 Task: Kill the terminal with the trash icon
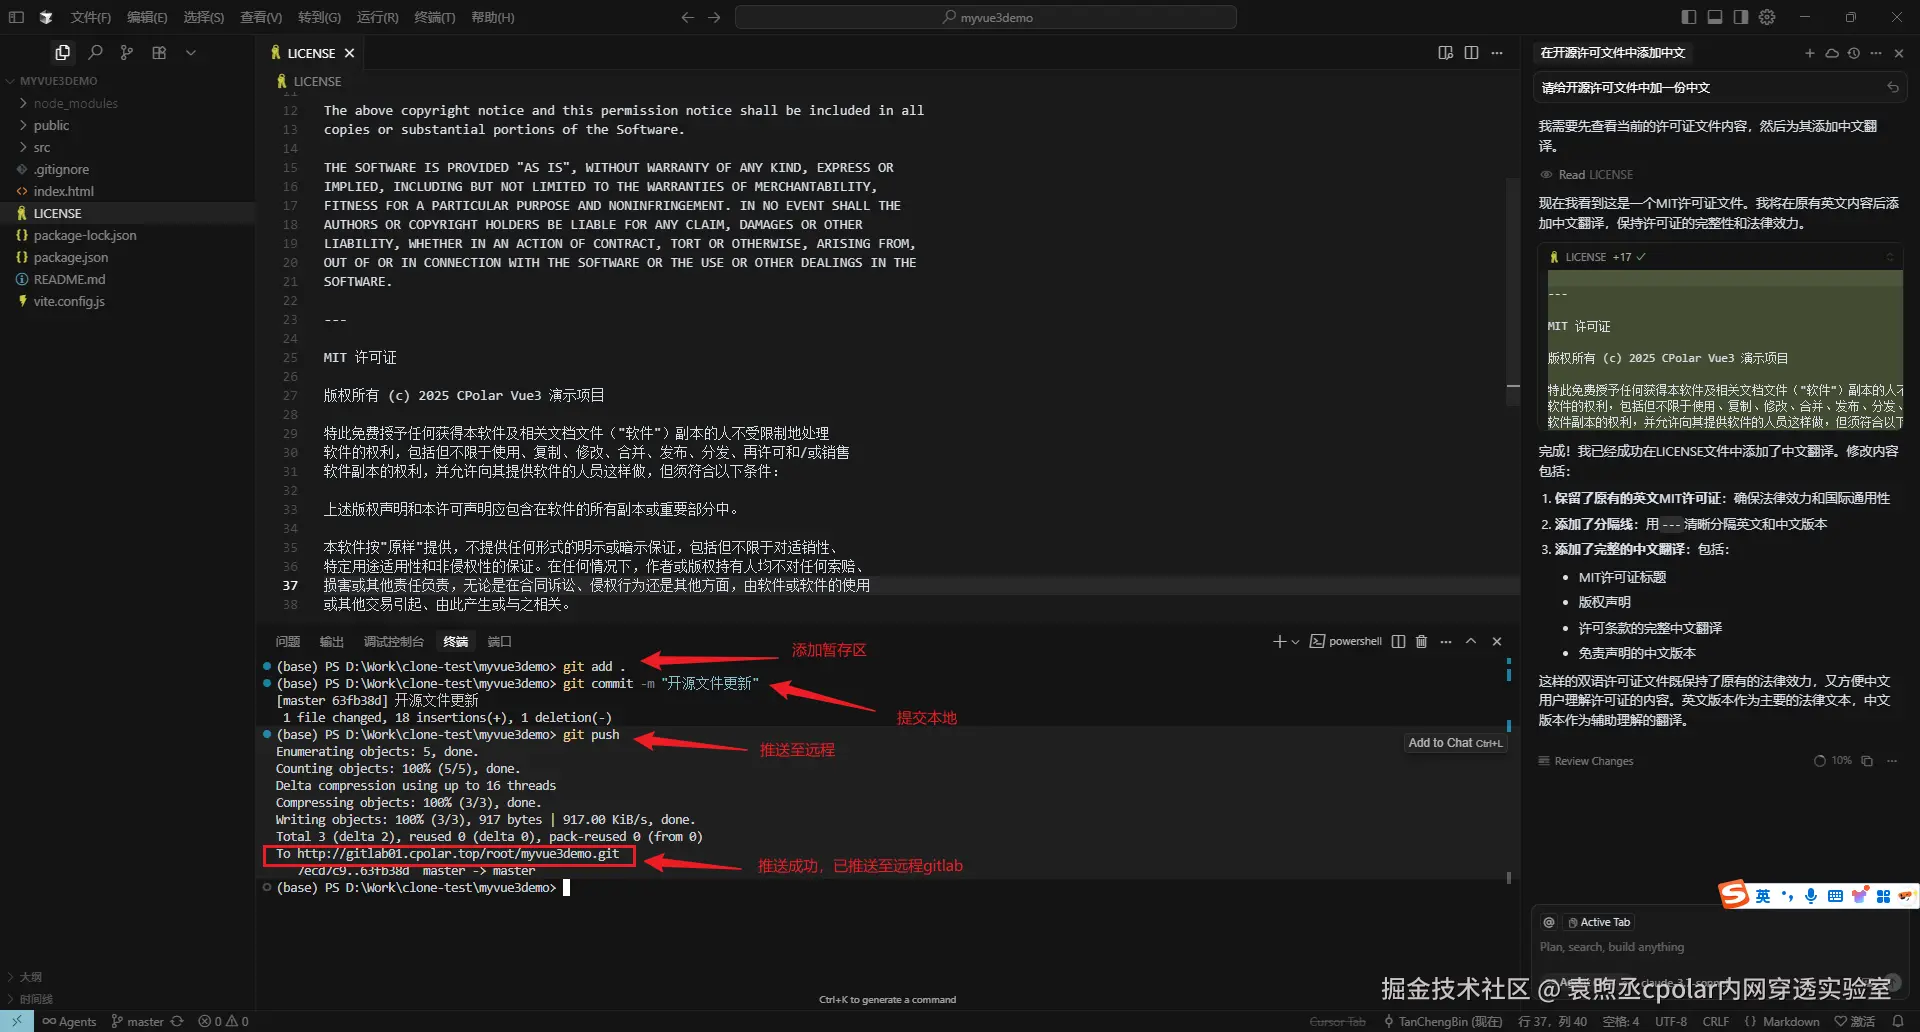click(x=1421, y=641)
